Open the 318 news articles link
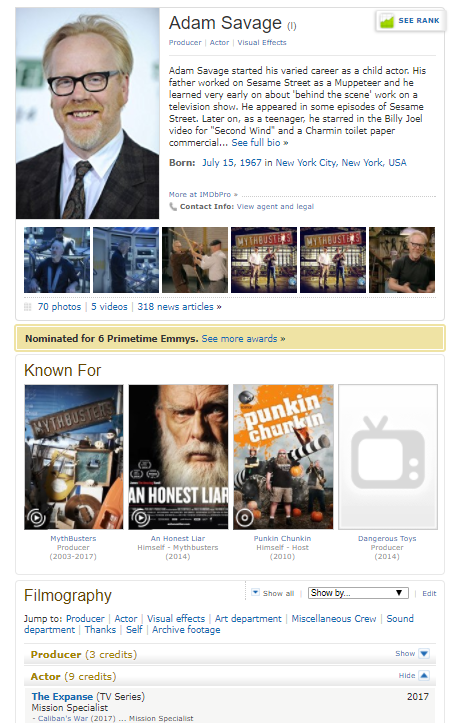This screenshot has width=453, height=723. [179, 307]
